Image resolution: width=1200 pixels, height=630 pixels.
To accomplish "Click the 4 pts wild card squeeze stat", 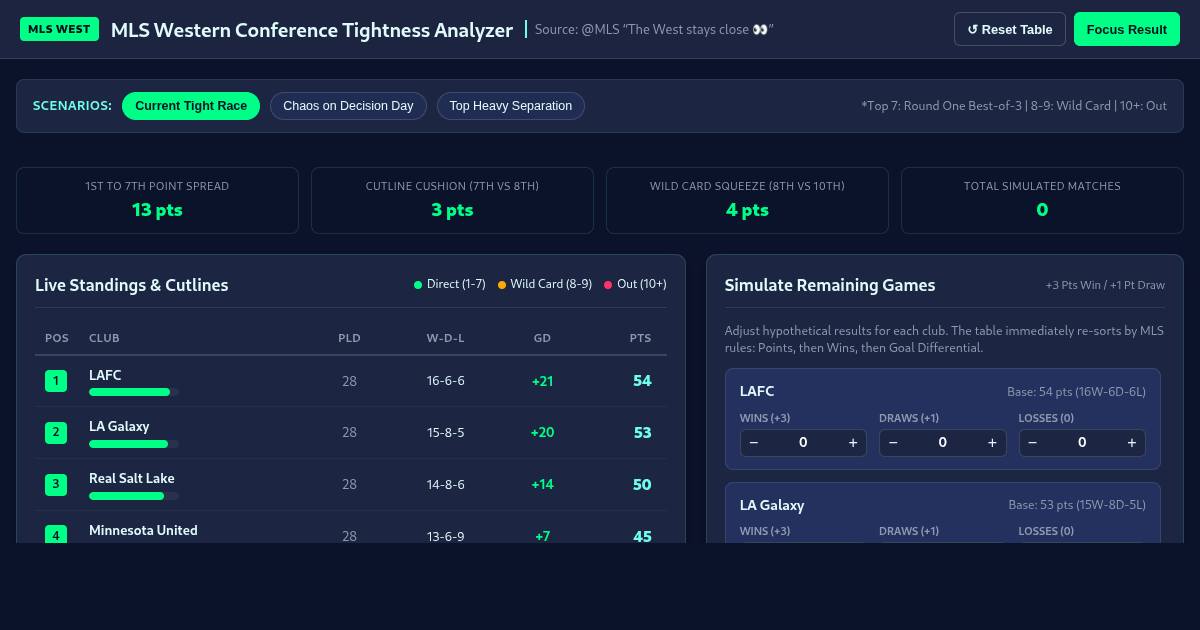I will click(x=747, y=210).
